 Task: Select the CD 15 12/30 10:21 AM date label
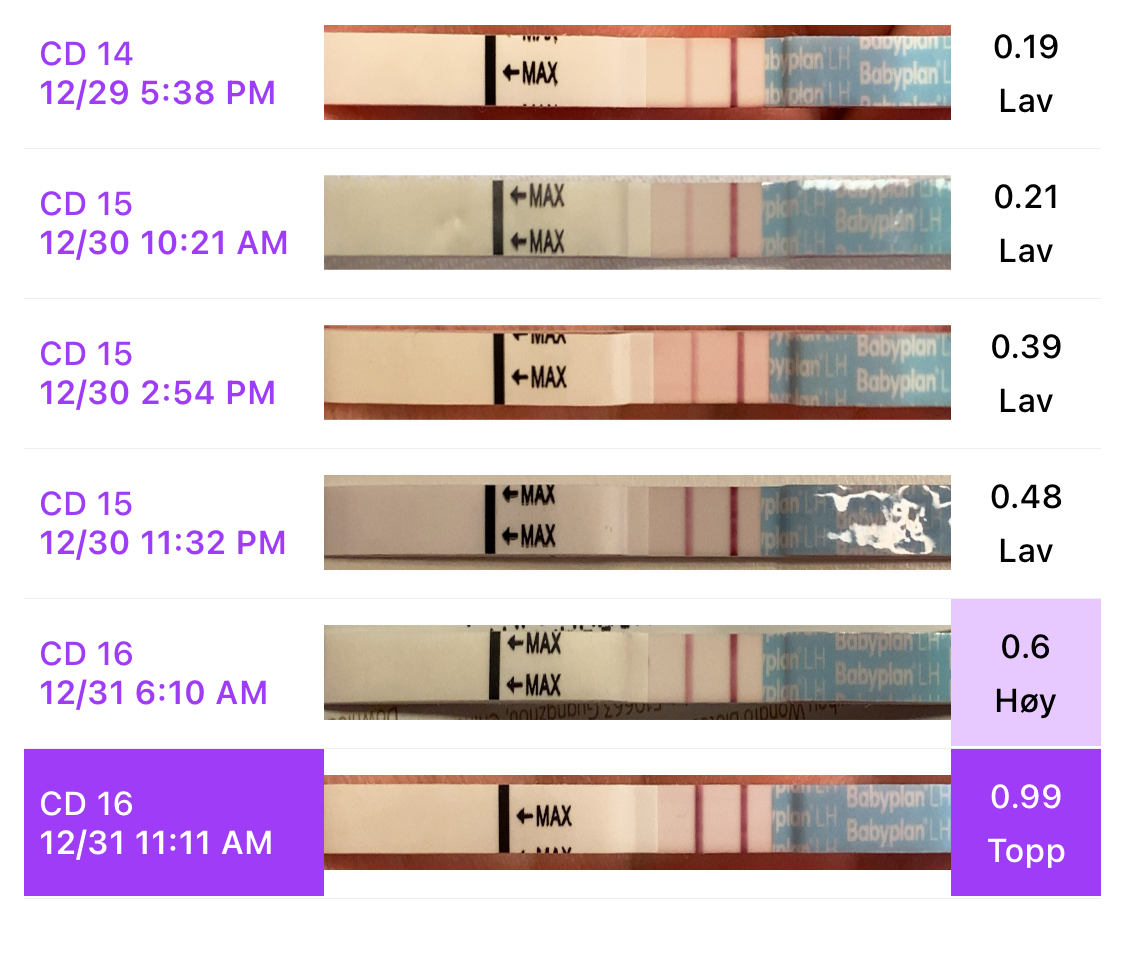[163, 223]
